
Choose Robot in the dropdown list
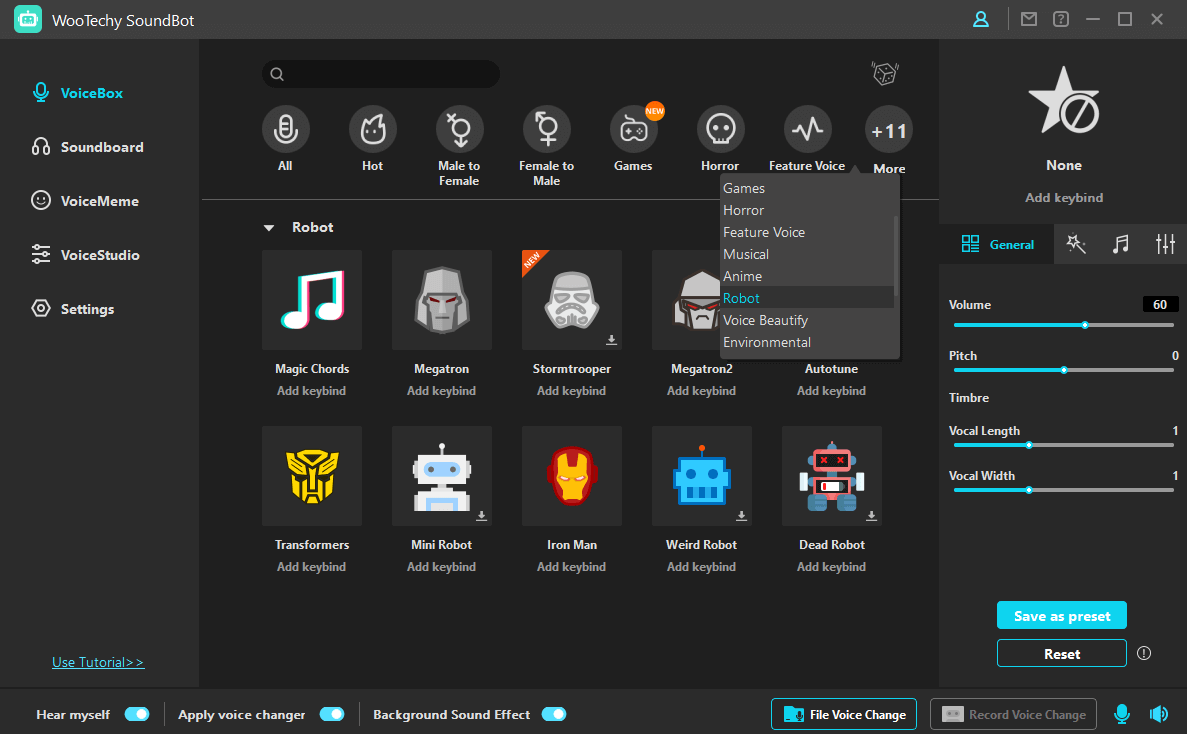pyautogui.click(x=807, y=298)
